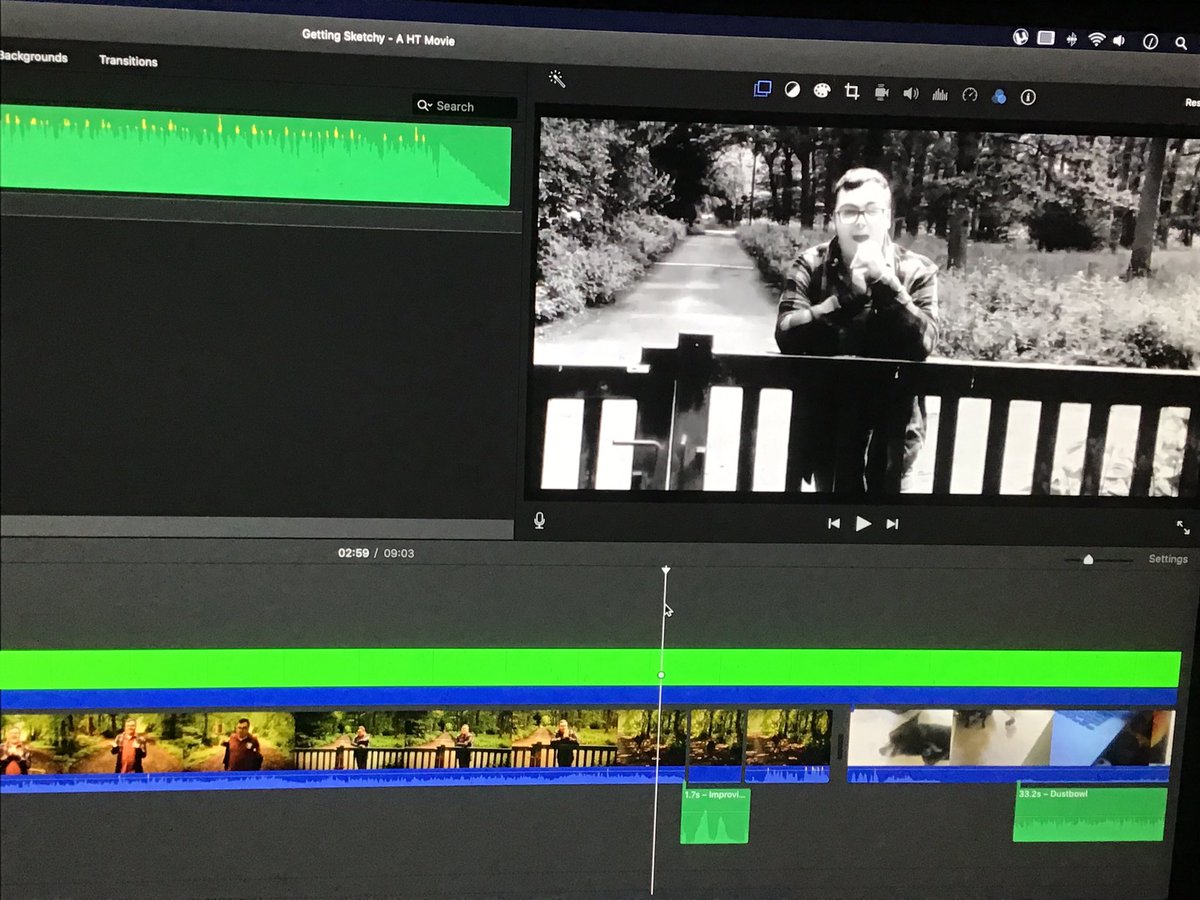Open noise reduction and equalizer bars icon
Viewport: 1200px width, 900px height.
(939, 94)
